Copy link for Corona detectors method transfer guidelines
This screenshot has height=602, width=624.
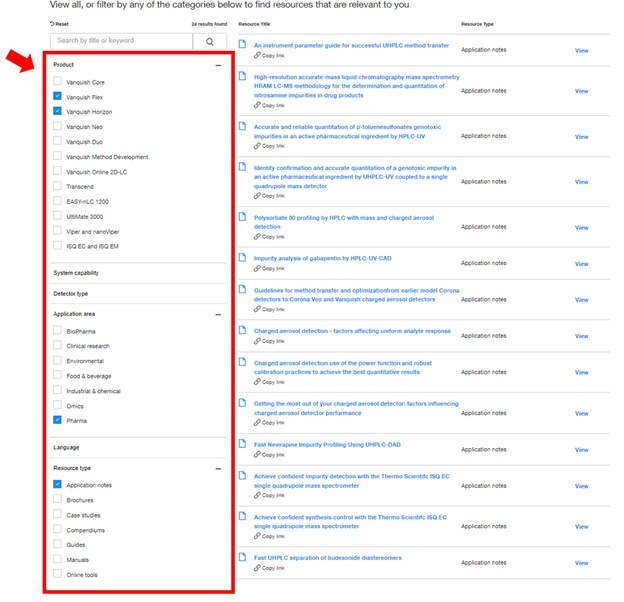point(269,309)
